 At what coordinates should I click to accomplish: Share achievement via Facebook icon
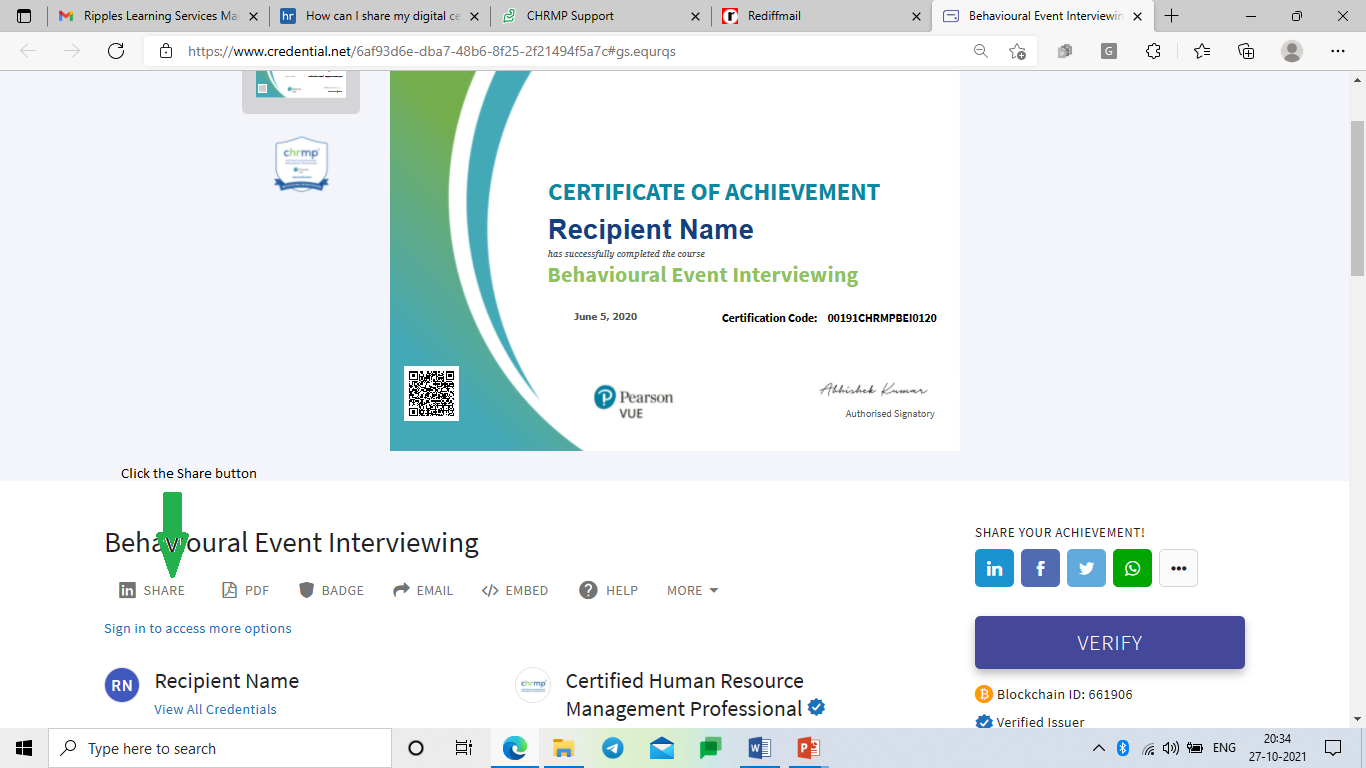pos(1040,568)
